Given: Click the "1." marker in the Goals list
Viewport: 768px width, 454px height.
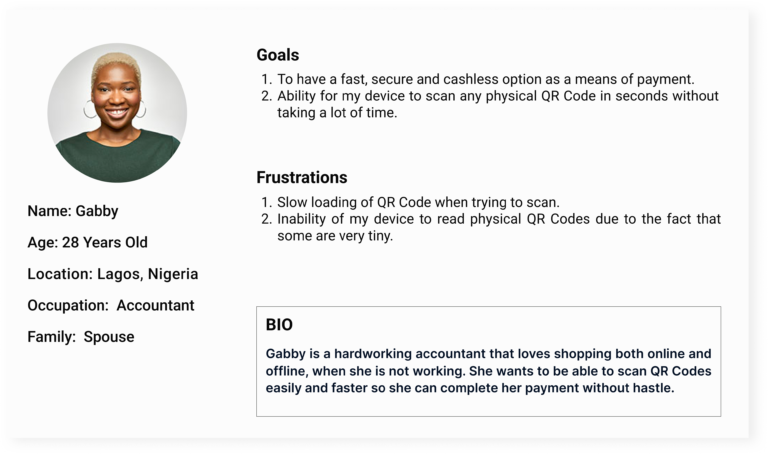Looking at the screenshot, I should (266, 79).
